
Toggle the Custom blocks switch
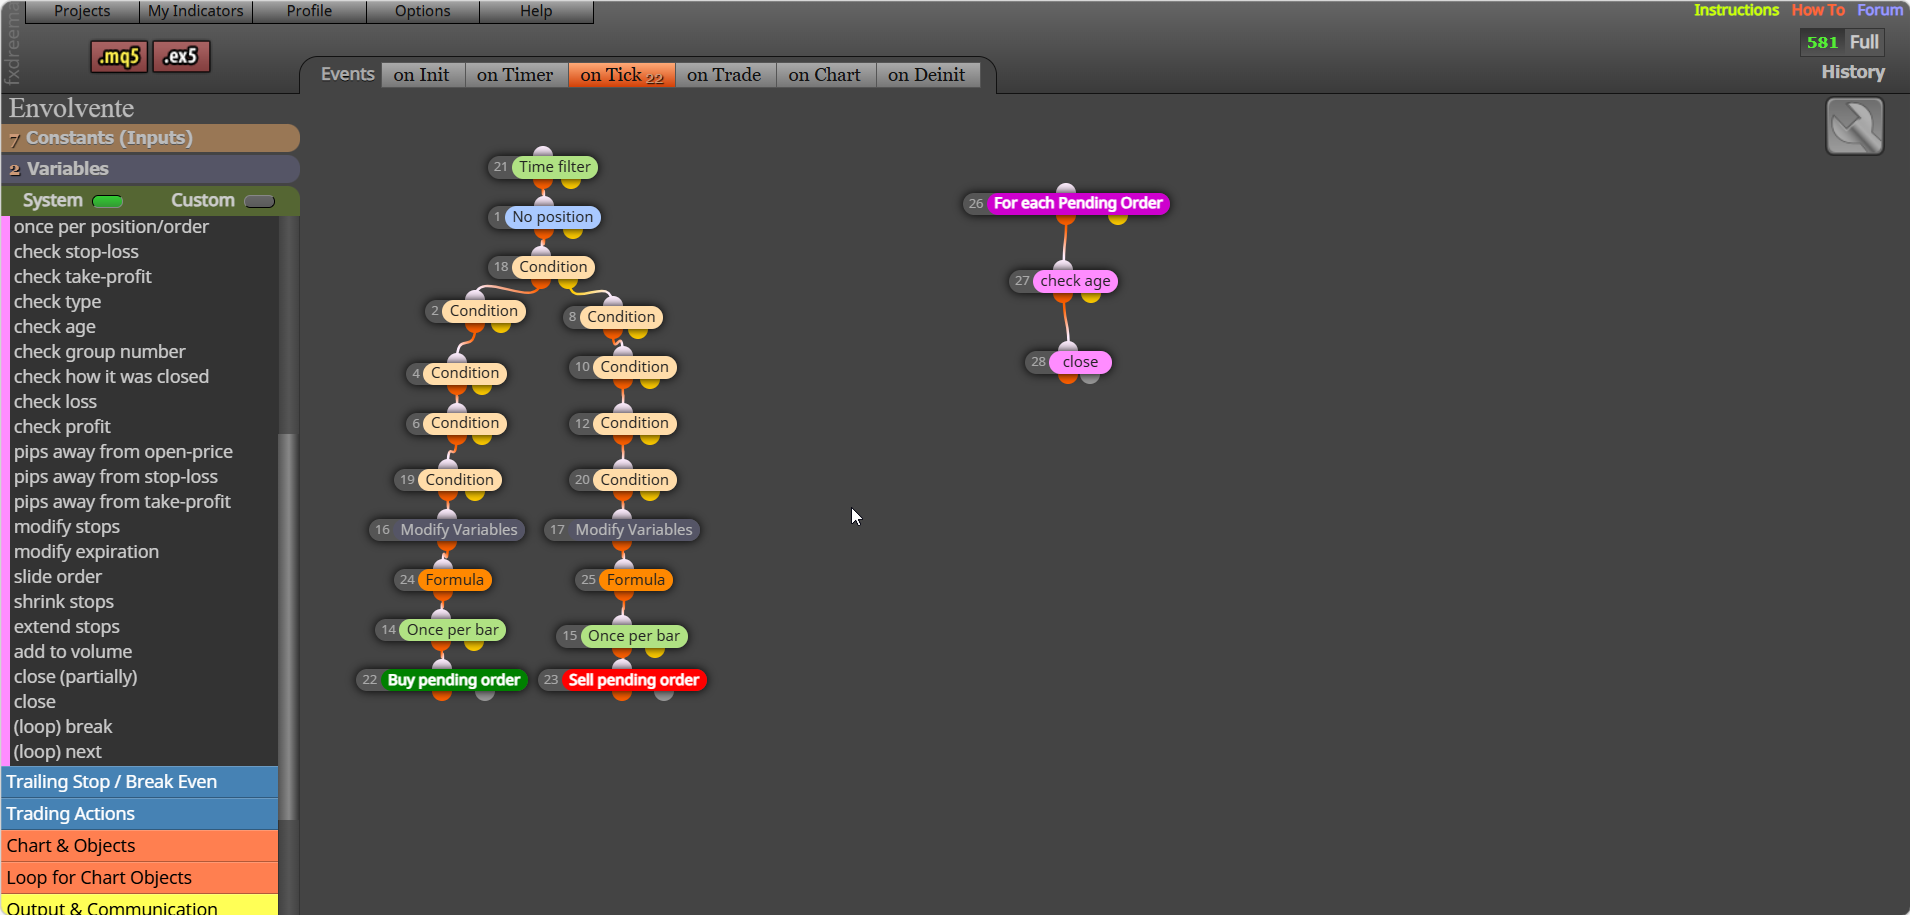pyautogui.click(x=259, y=201)
